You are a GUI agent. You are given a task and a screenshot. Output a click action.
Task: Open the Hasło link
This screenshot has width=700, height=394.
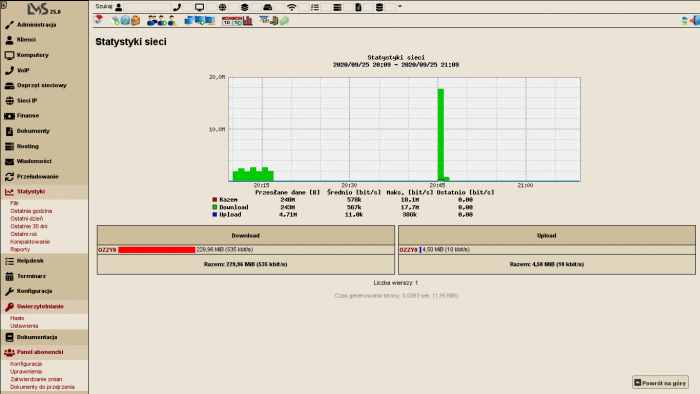(x=17, y=318)
